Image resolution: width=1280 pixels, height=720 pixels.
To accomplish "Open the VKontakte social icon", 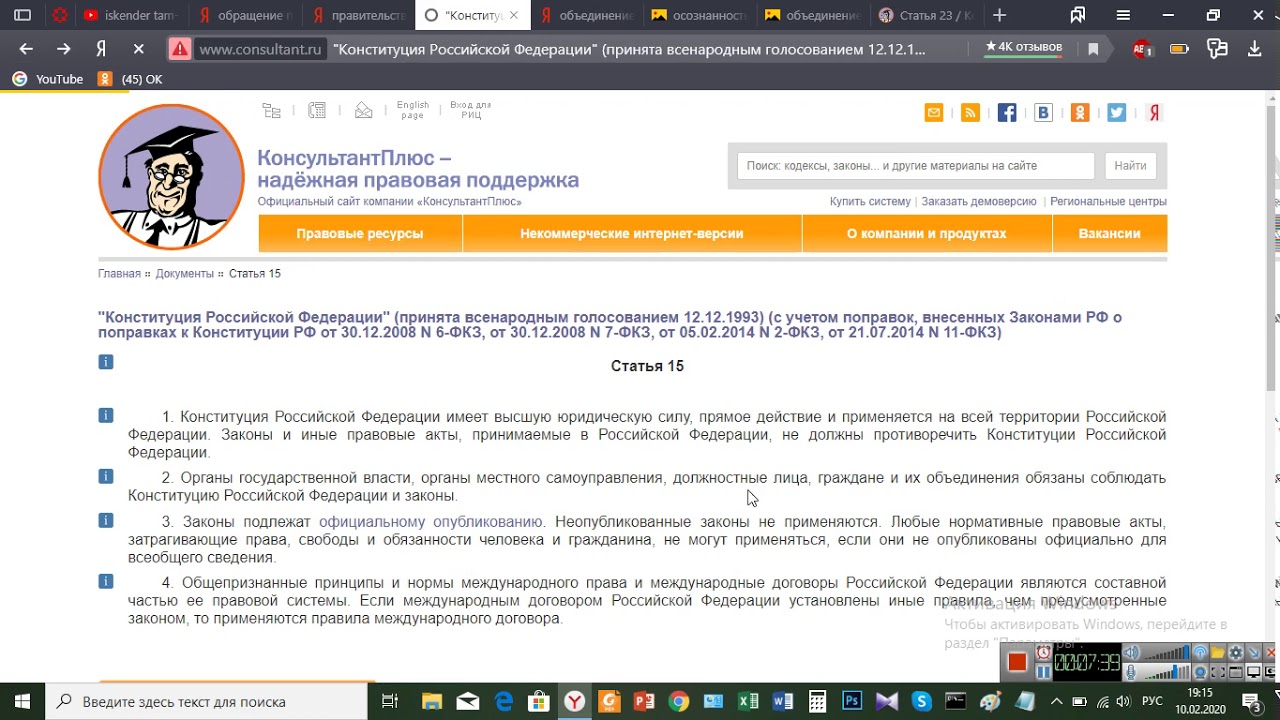I will tap(1043, 113).
